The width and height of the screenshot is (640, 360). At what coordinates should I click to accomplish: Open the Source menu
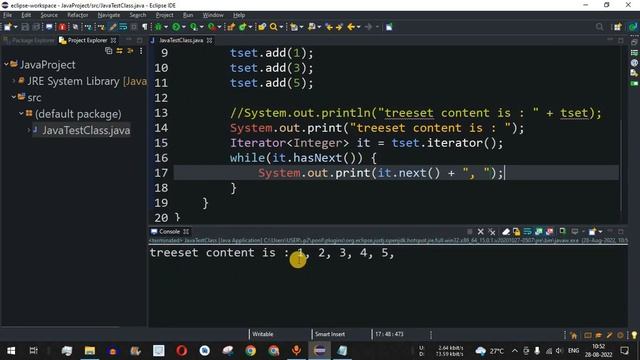tap(49, 15)
